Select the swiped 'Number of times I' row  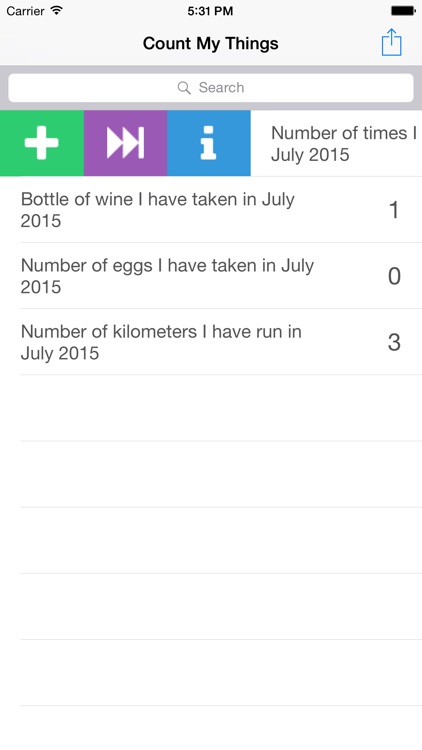click(336, 143)
